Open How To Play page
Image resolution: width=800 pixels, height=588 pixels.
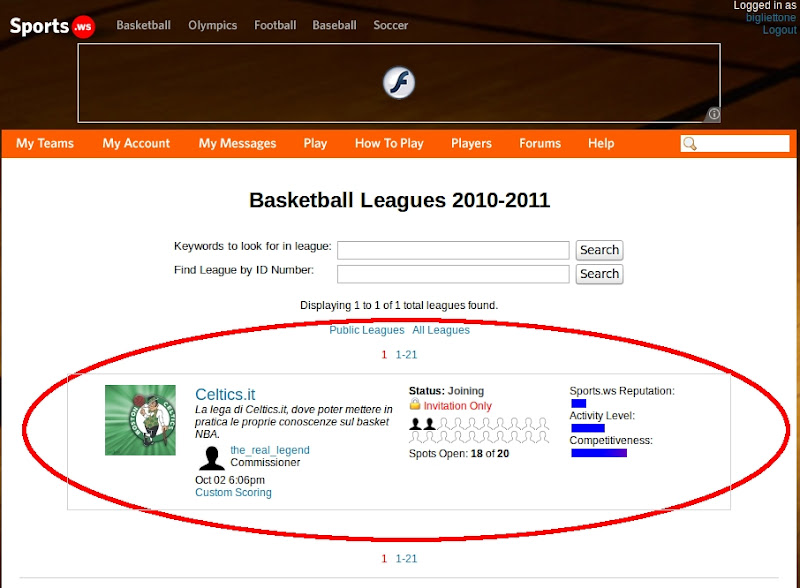389,143
